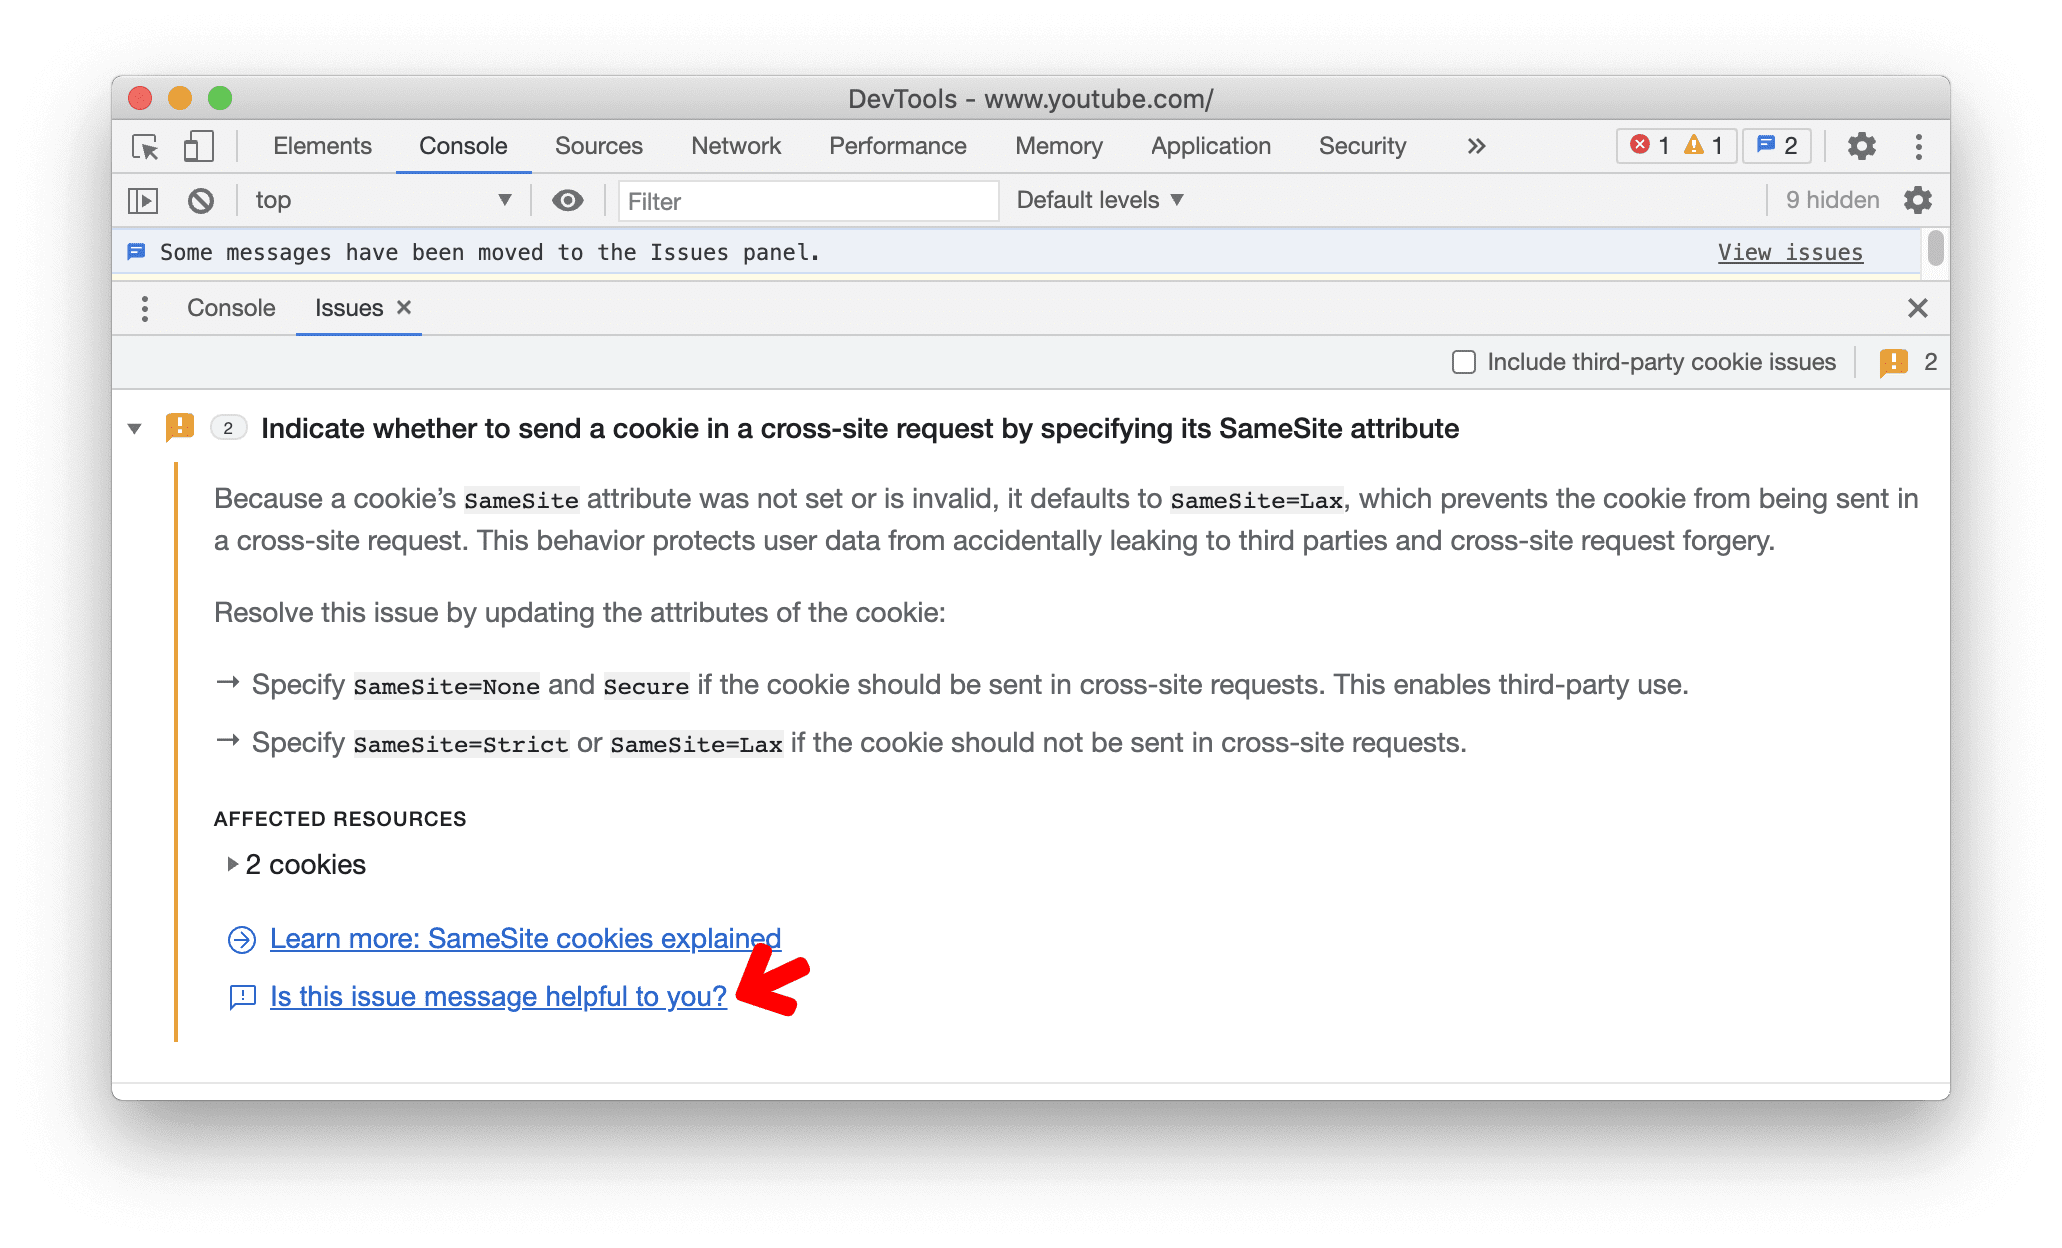
Task: Open the Default levels filter dropdown
Action: 1102,200
